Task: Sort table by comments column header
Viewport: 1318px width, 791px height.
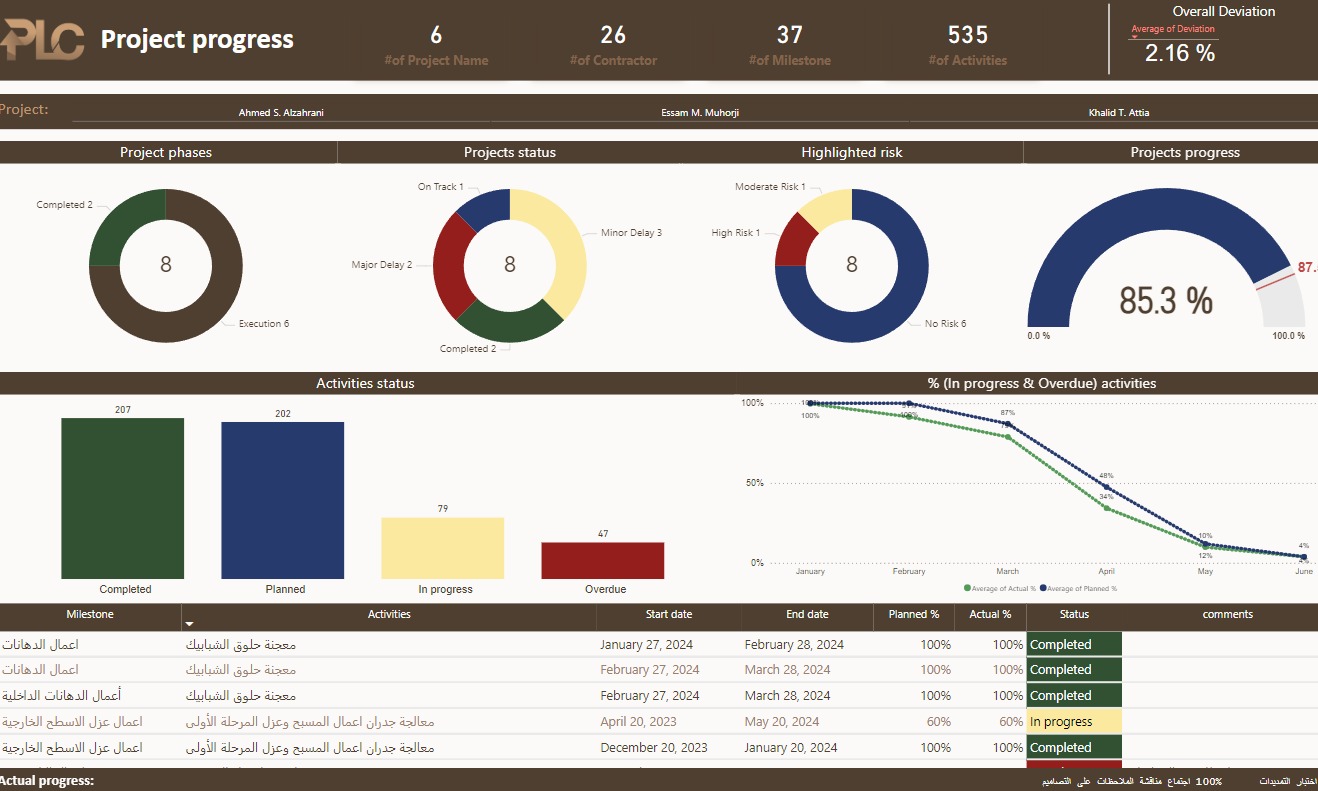Action: (1227, 614)
